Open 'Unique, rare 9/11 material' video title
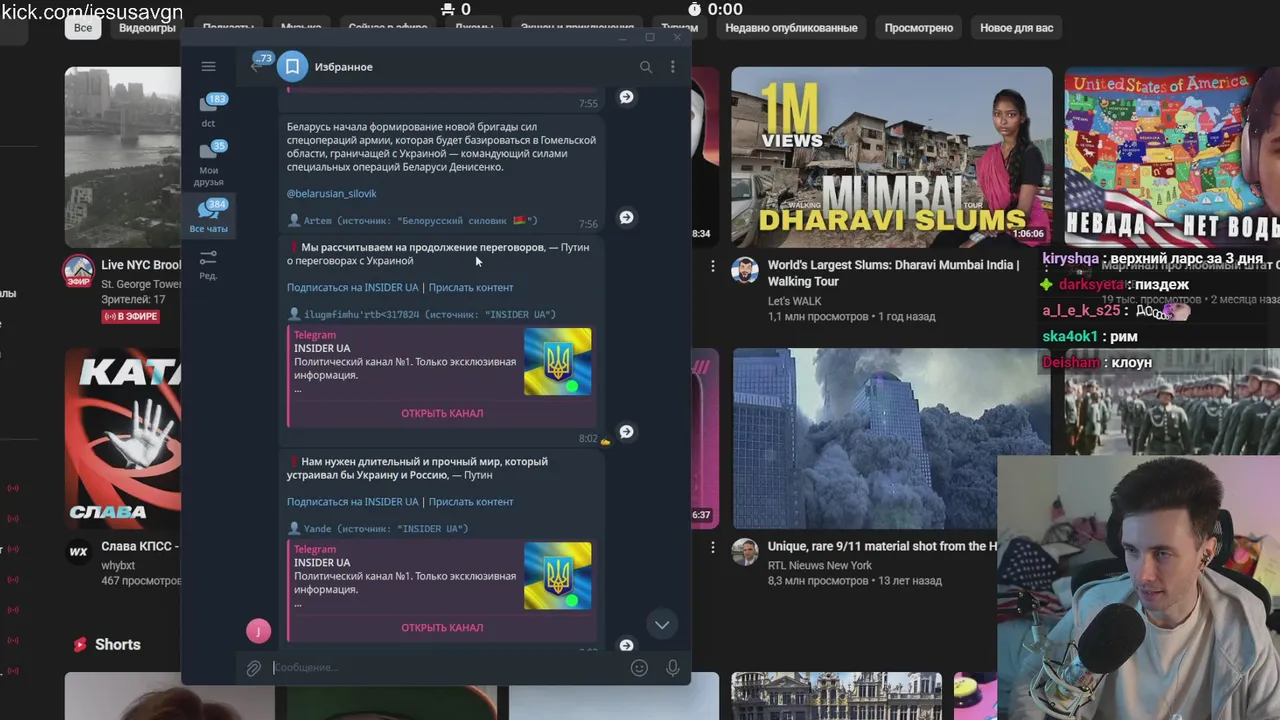 (882, 547)
